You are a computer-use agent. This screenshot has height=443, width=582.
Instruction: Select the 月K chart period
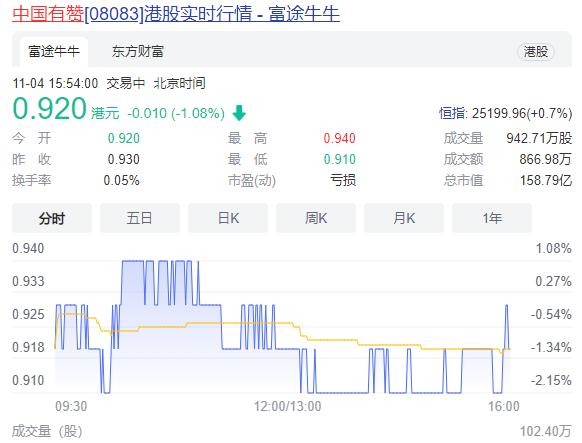(404, 218)
